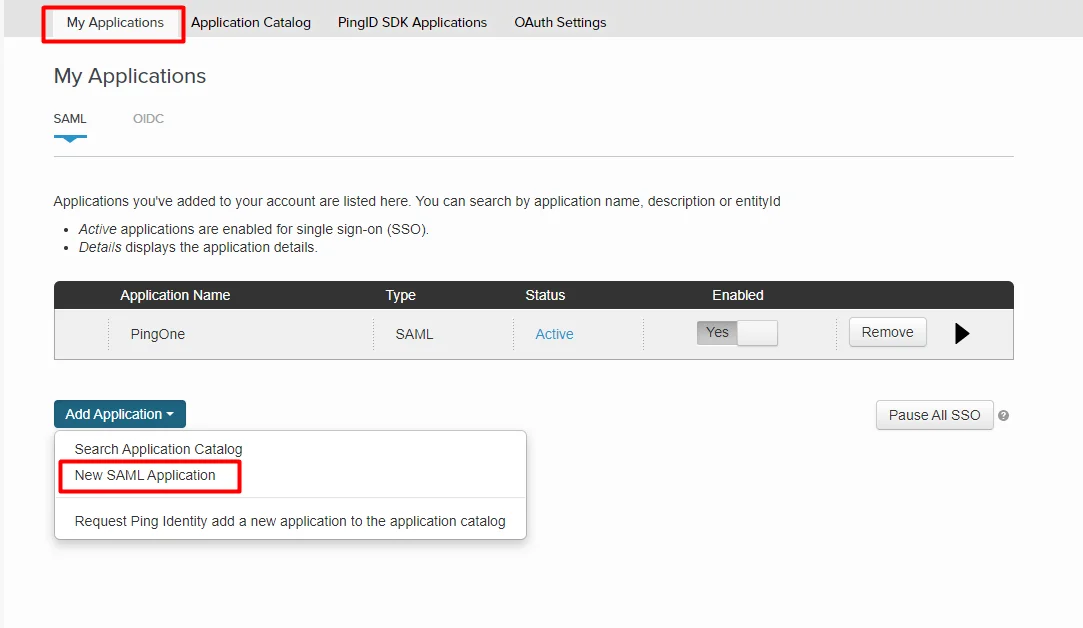Click the Remove button for PingOne
Viewport: 1083px width, 628px height.
887,331
